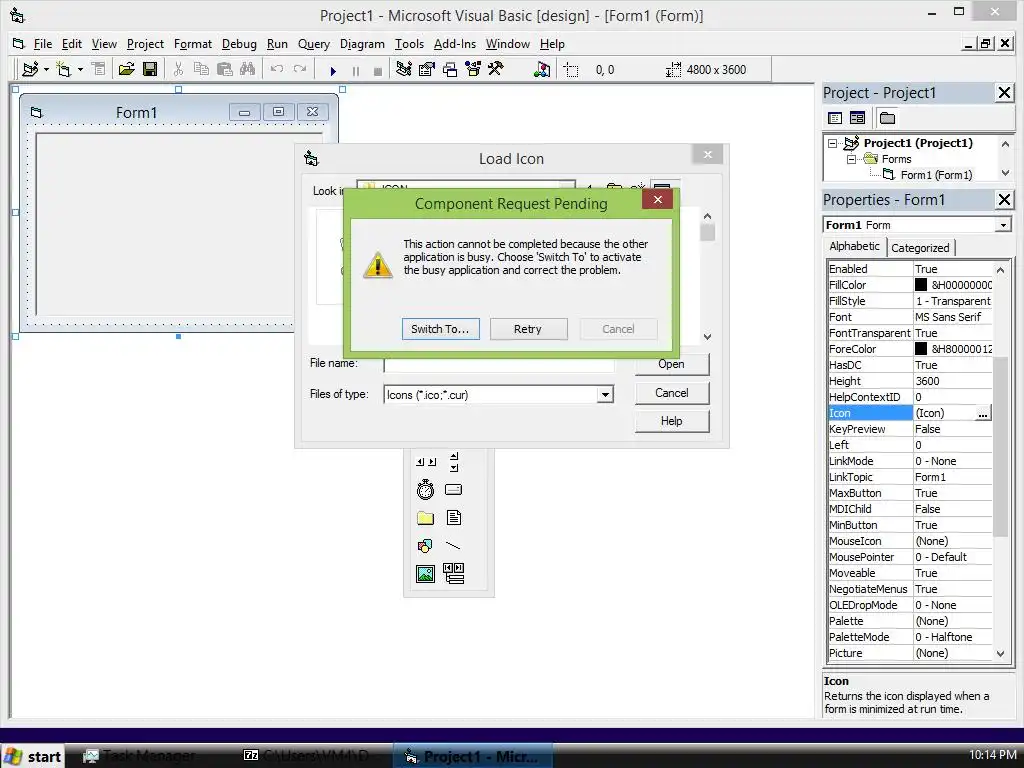Screen dimensions: 1024x768
Task: Open the Add Project dropdown arrow
Action: tap(46, 69)
